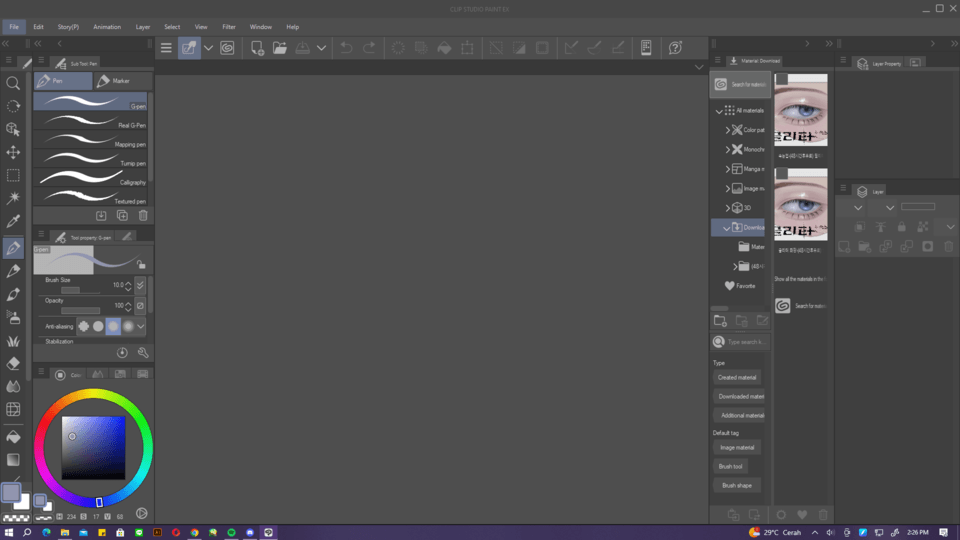Expand the Manga material folder

[x=727, y=169]
